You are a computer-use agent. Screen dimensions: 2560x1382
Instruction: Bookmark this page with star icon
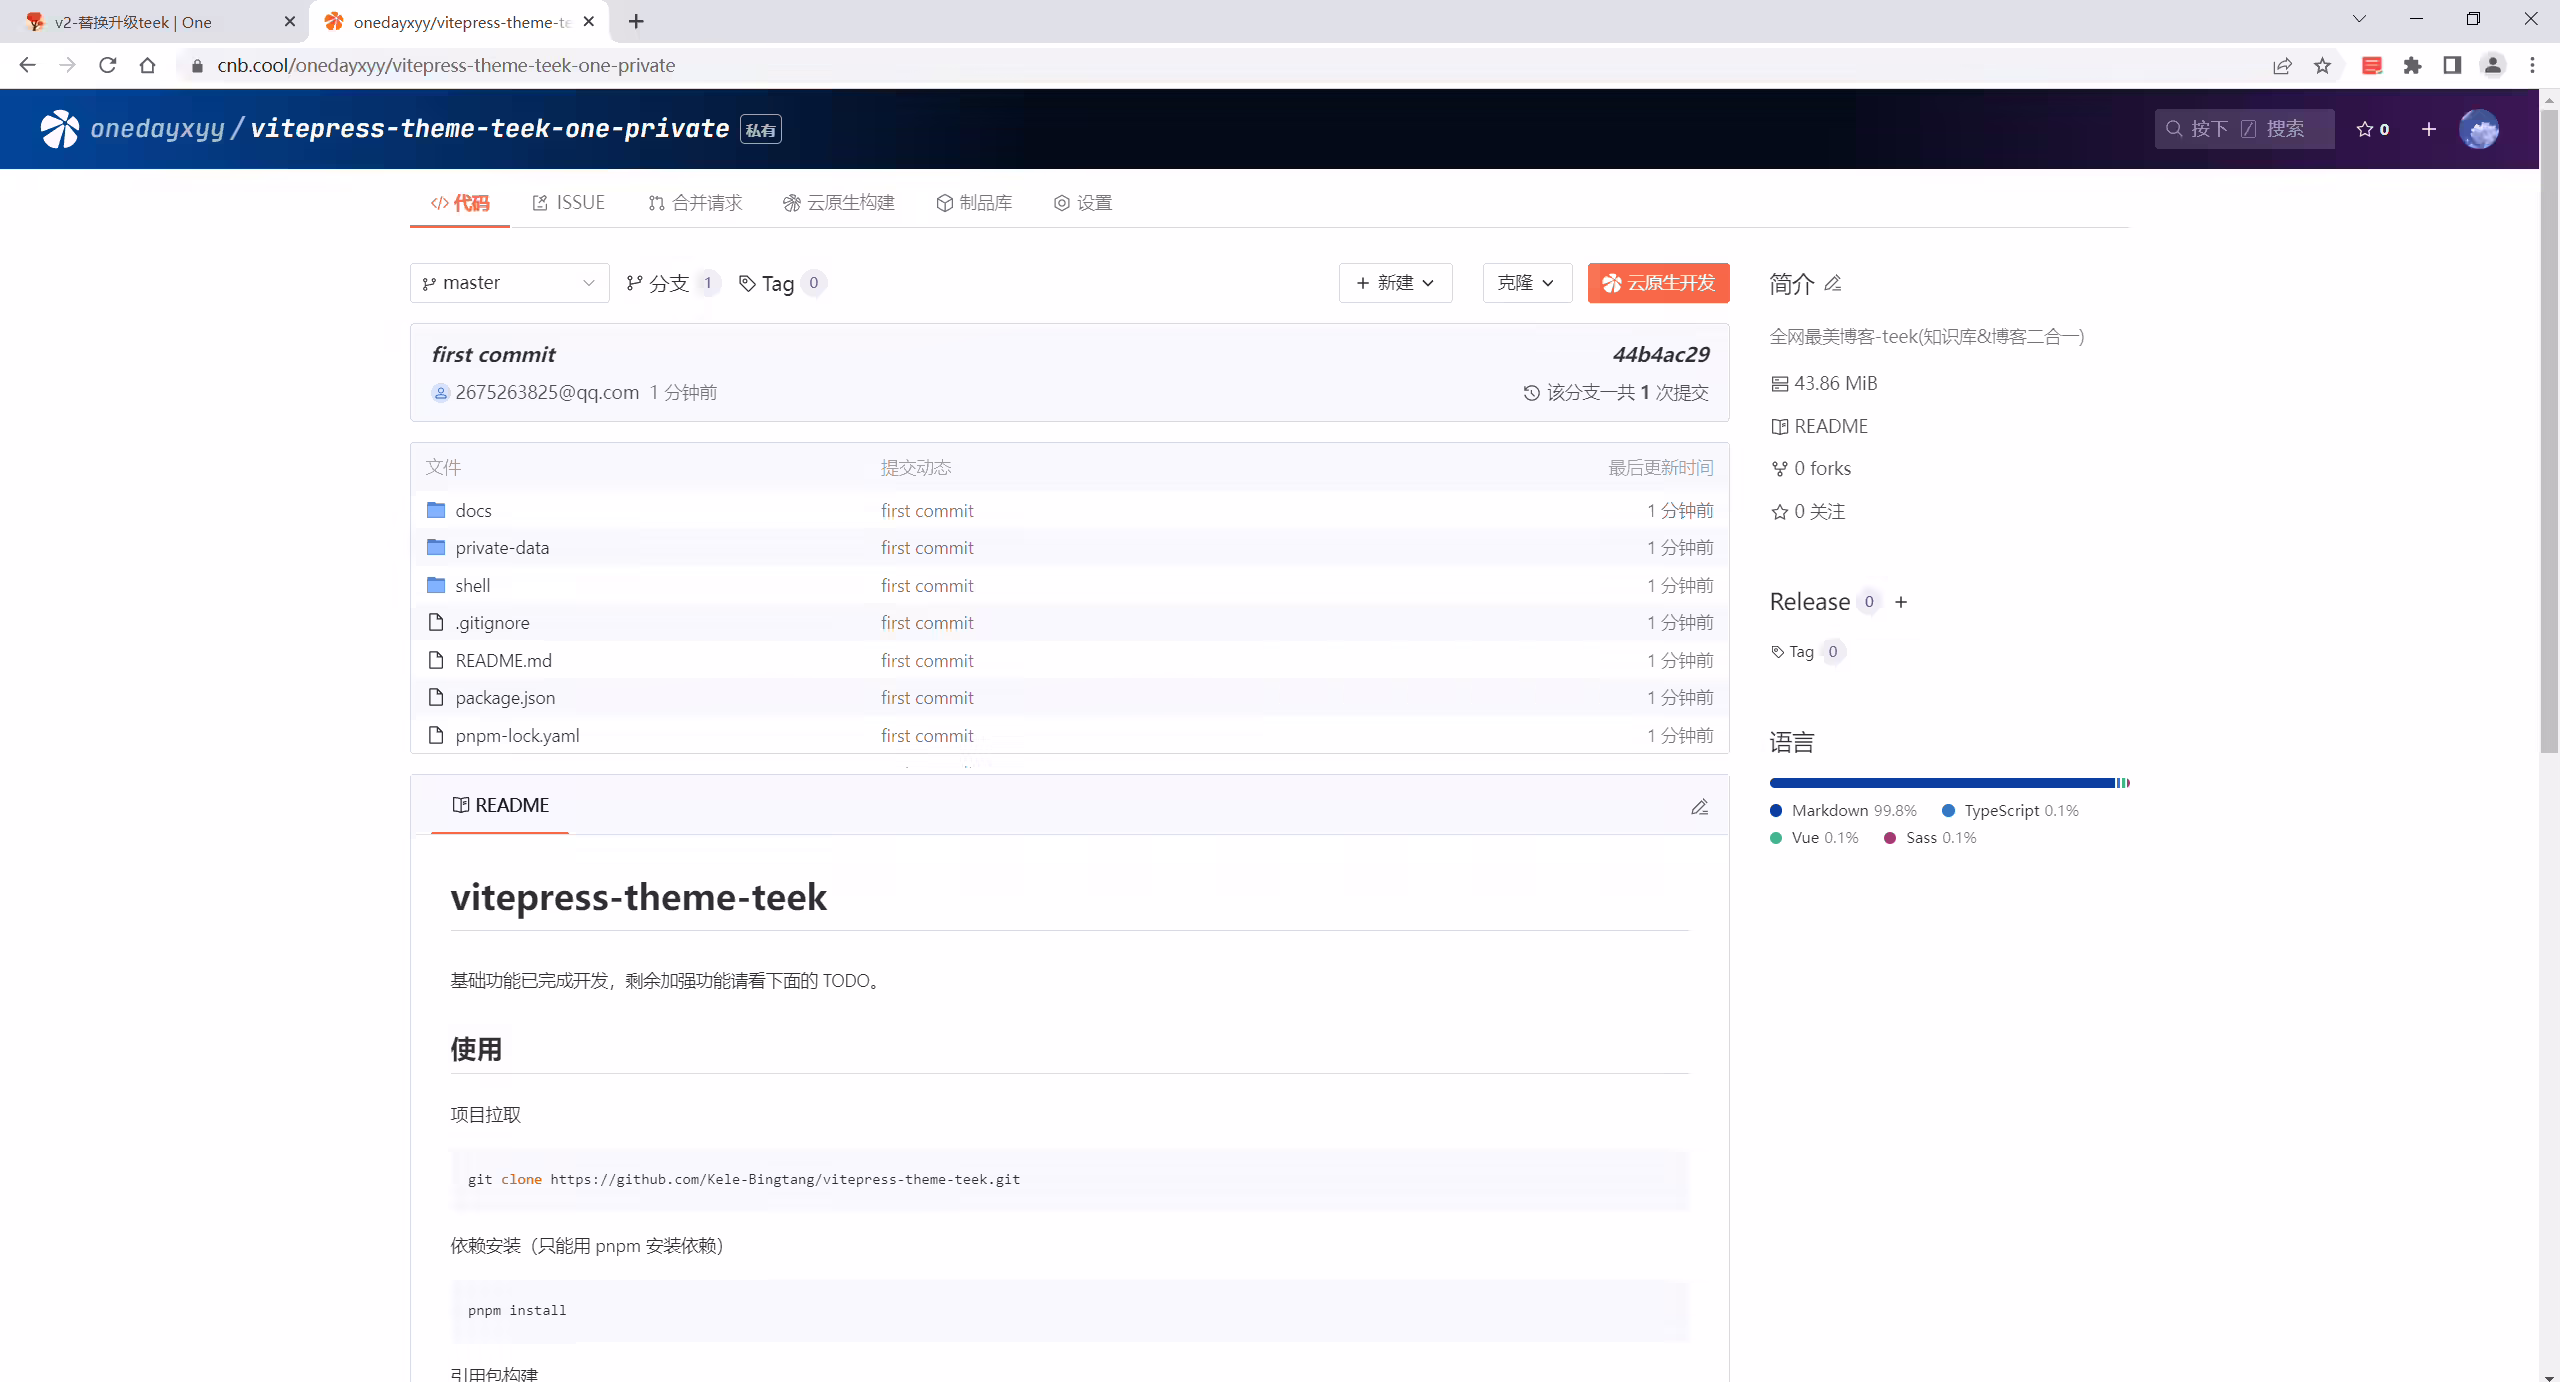coord(2322,65)
